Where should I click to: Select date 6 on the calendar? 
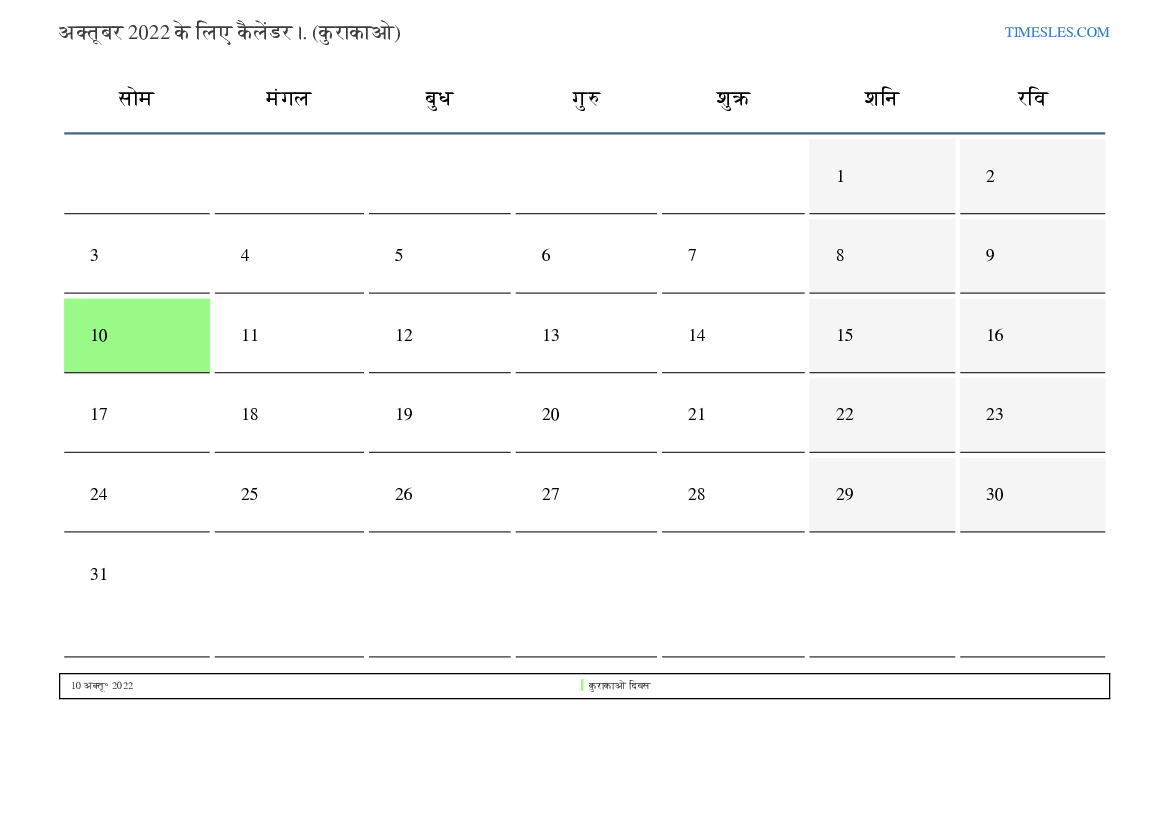586,256
